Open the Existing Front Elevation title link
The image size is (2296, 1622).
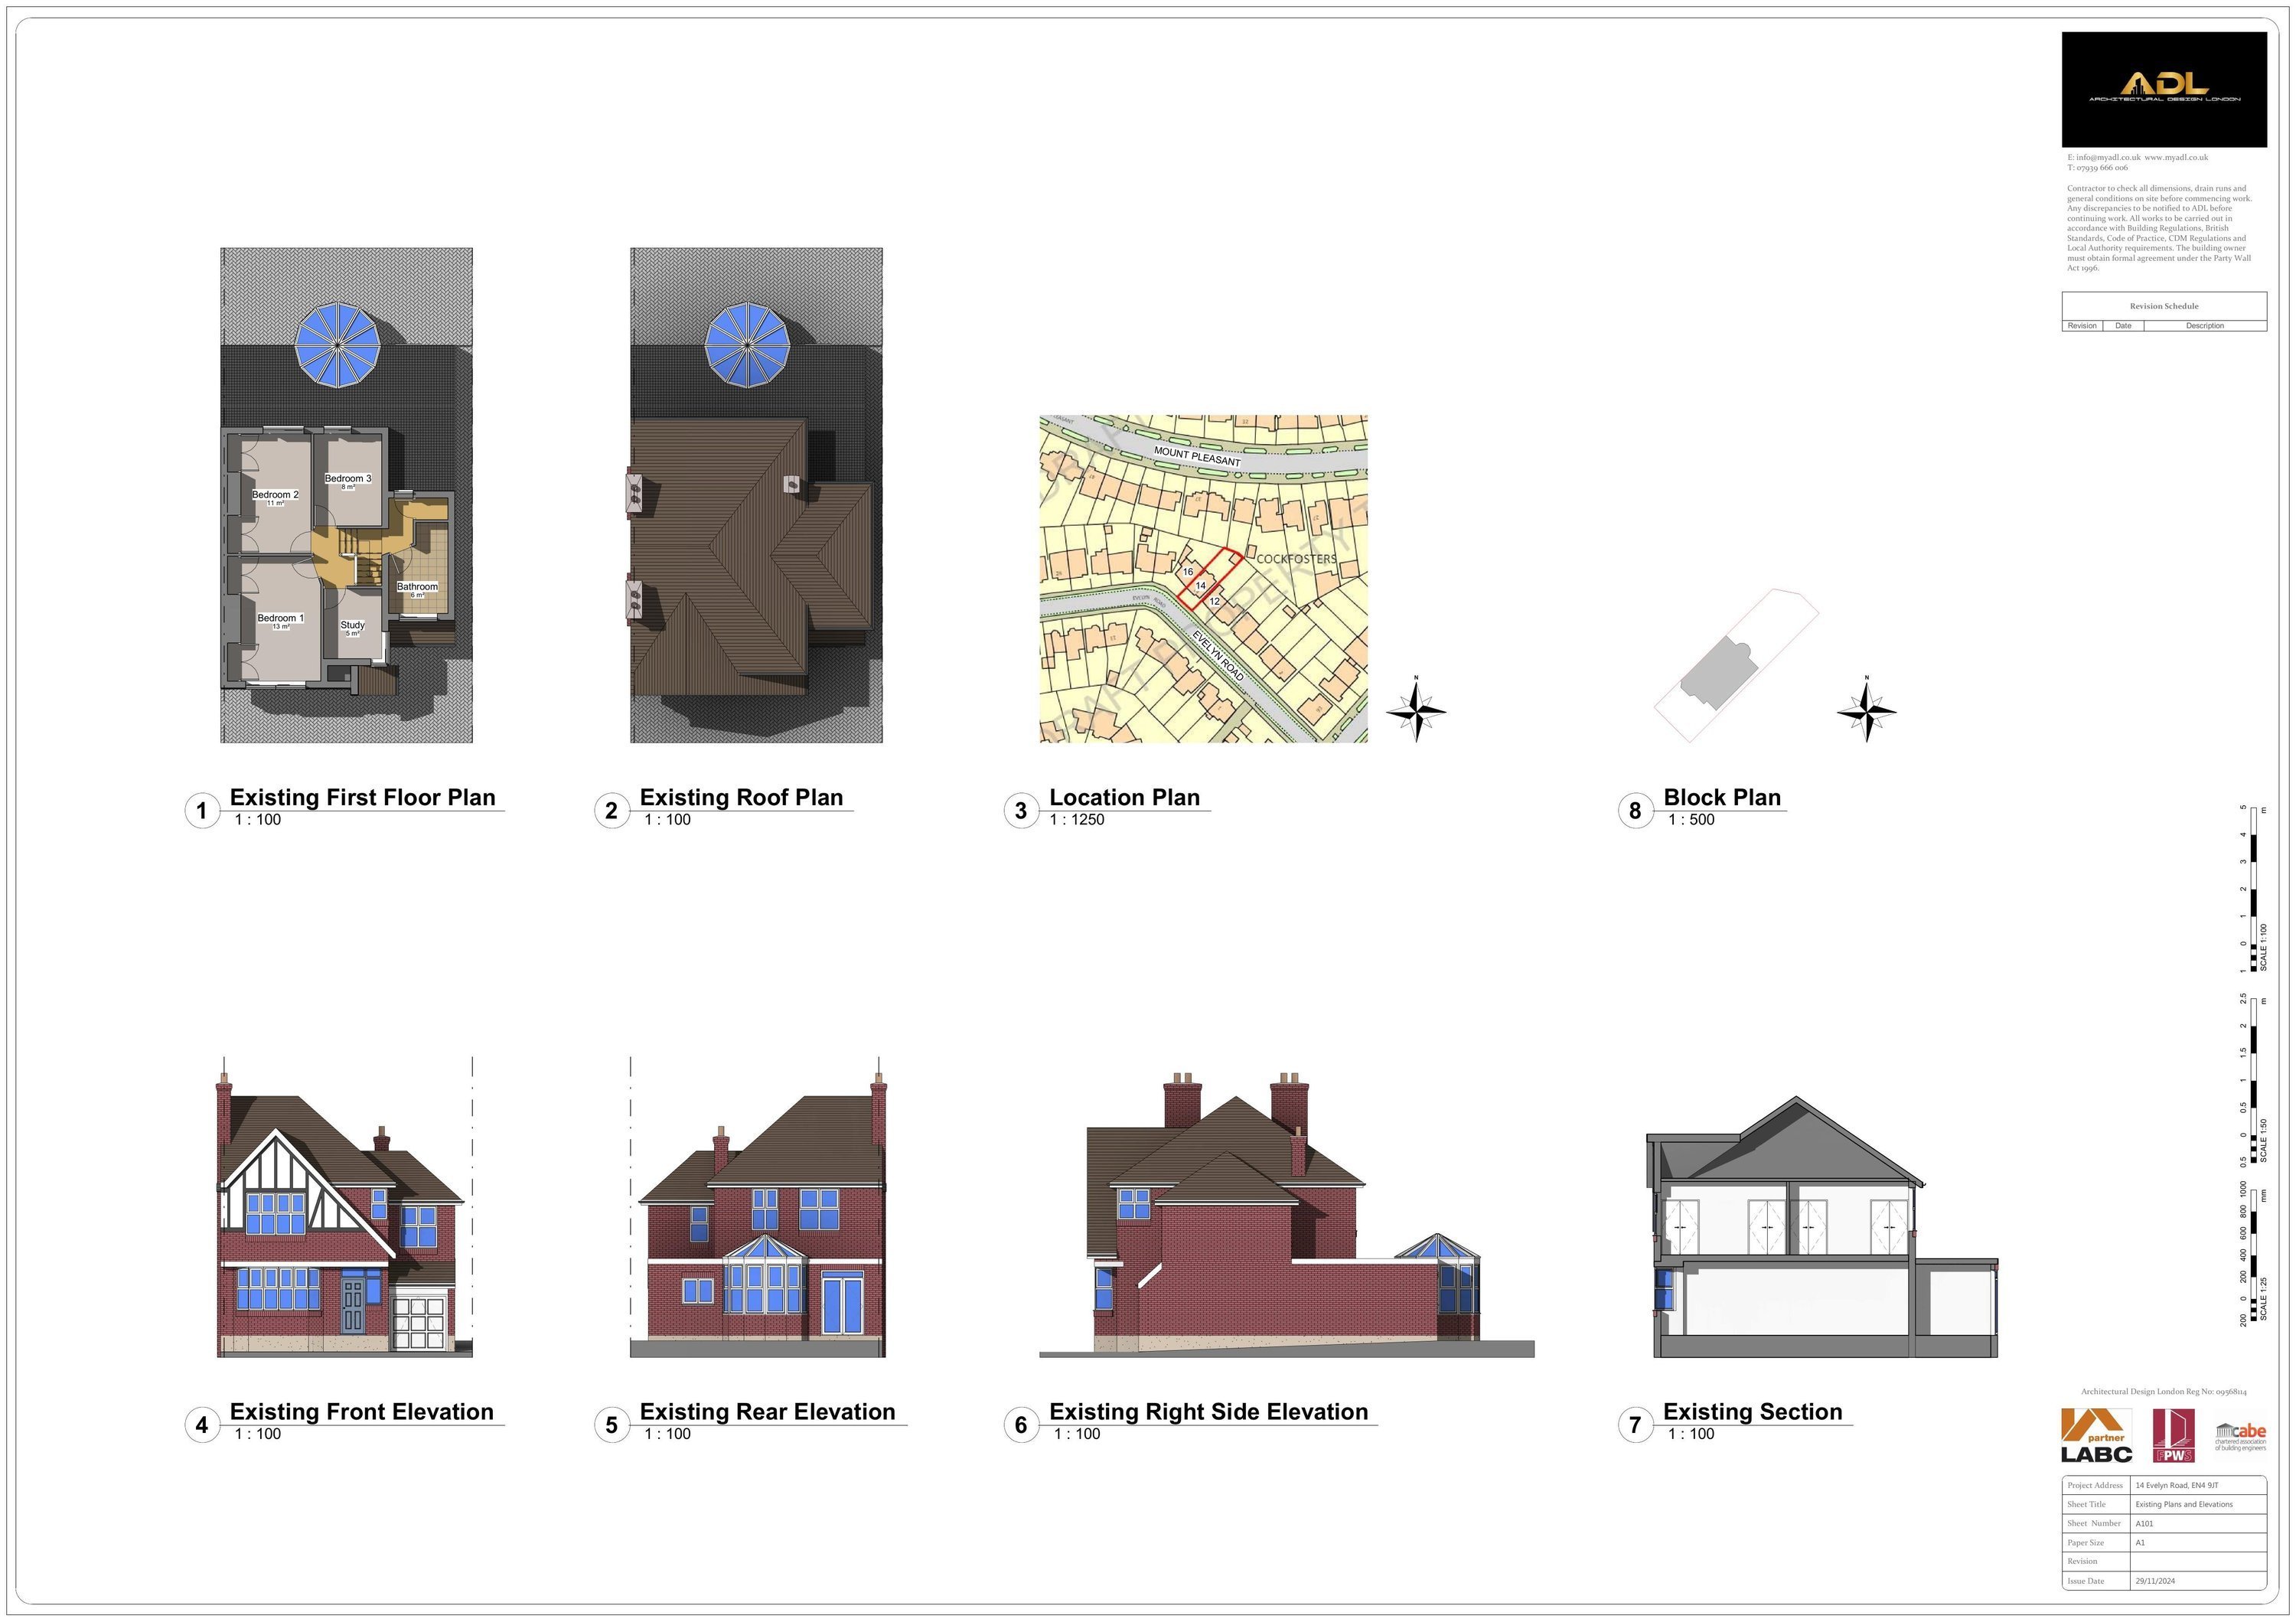pos(362,1412)
